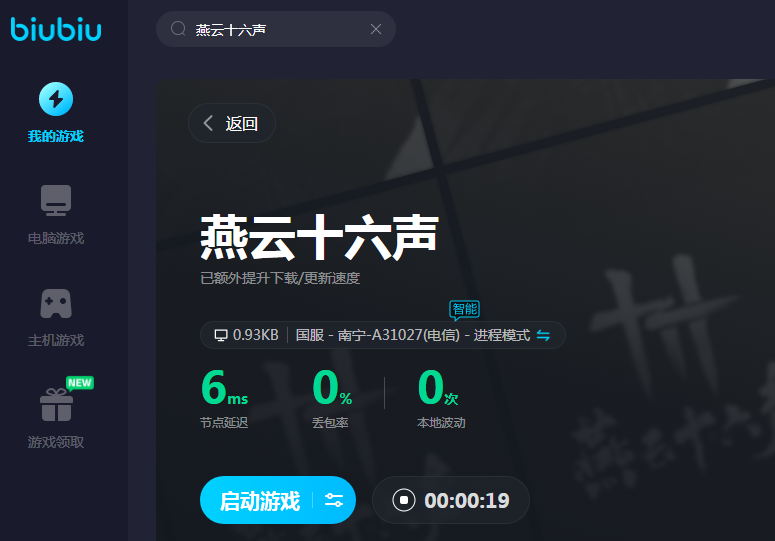Click the 00:00:19 acceleration timer
The width and height of the screenshot is (775, 541).
(x=467, y=500)
